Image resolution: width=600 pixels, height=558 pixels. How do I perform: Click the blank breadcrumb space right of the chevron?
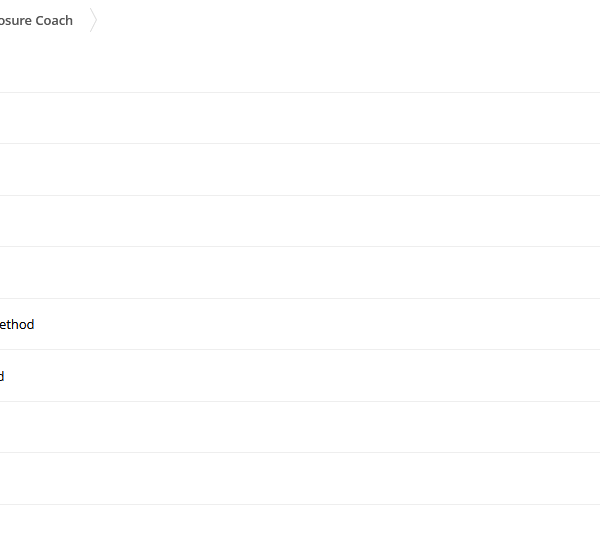click(348, 20)
